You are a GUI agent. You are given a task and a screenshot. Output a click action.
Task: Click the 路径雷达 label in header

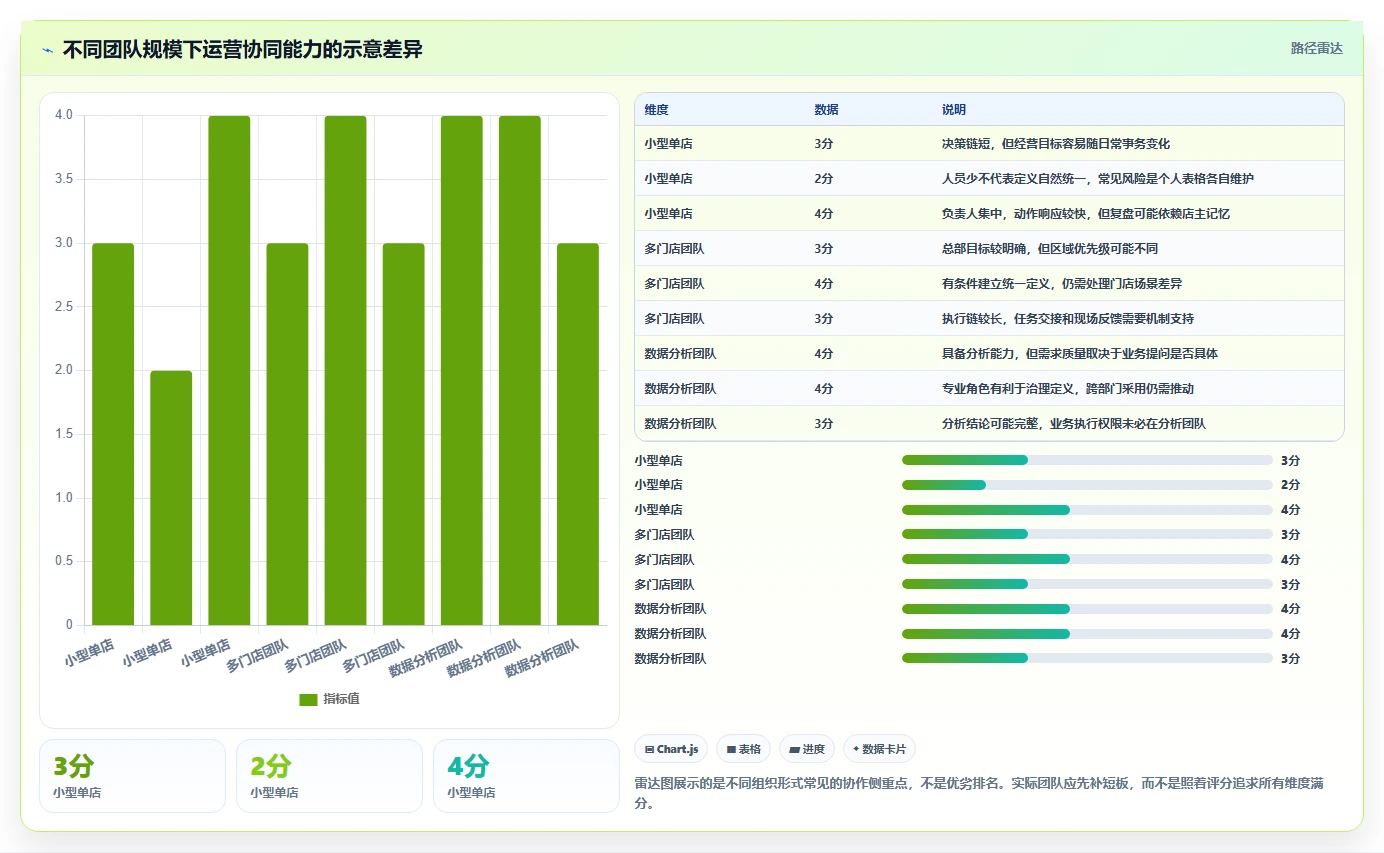click(1316, 48)
